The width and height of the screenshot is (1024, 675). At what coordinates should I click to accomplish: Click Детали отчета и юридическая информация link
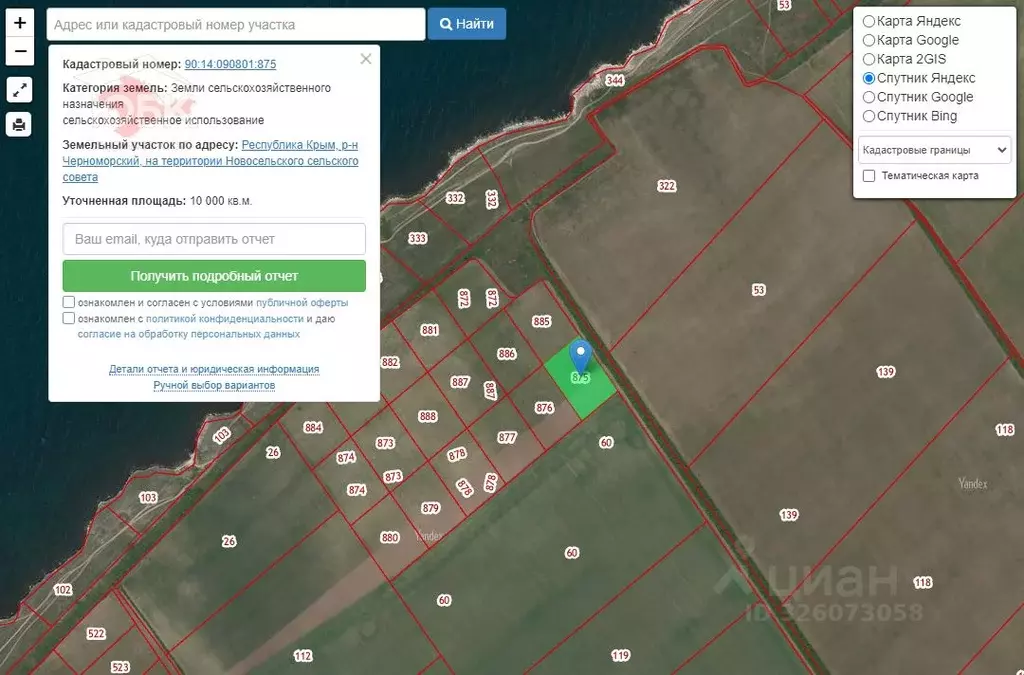pos(214,369)
